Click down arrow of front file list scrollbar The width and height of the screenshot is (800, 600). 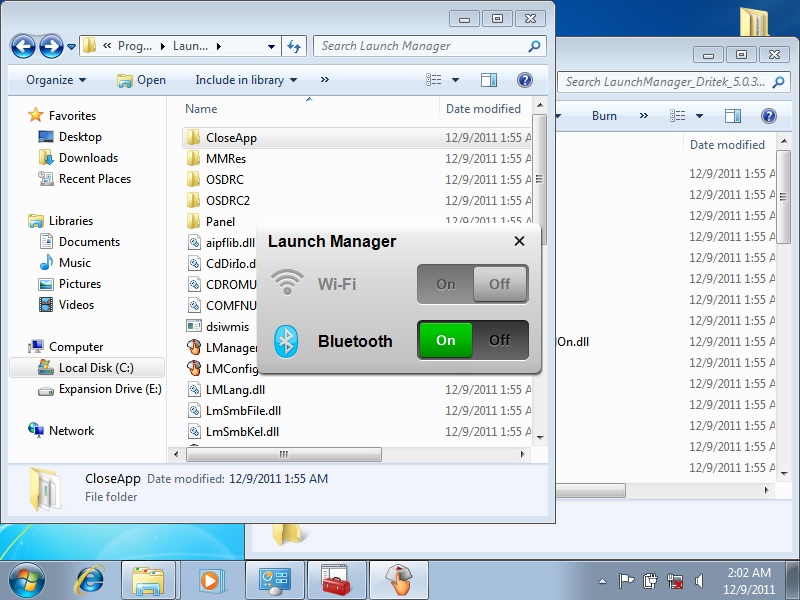[540, 437]
